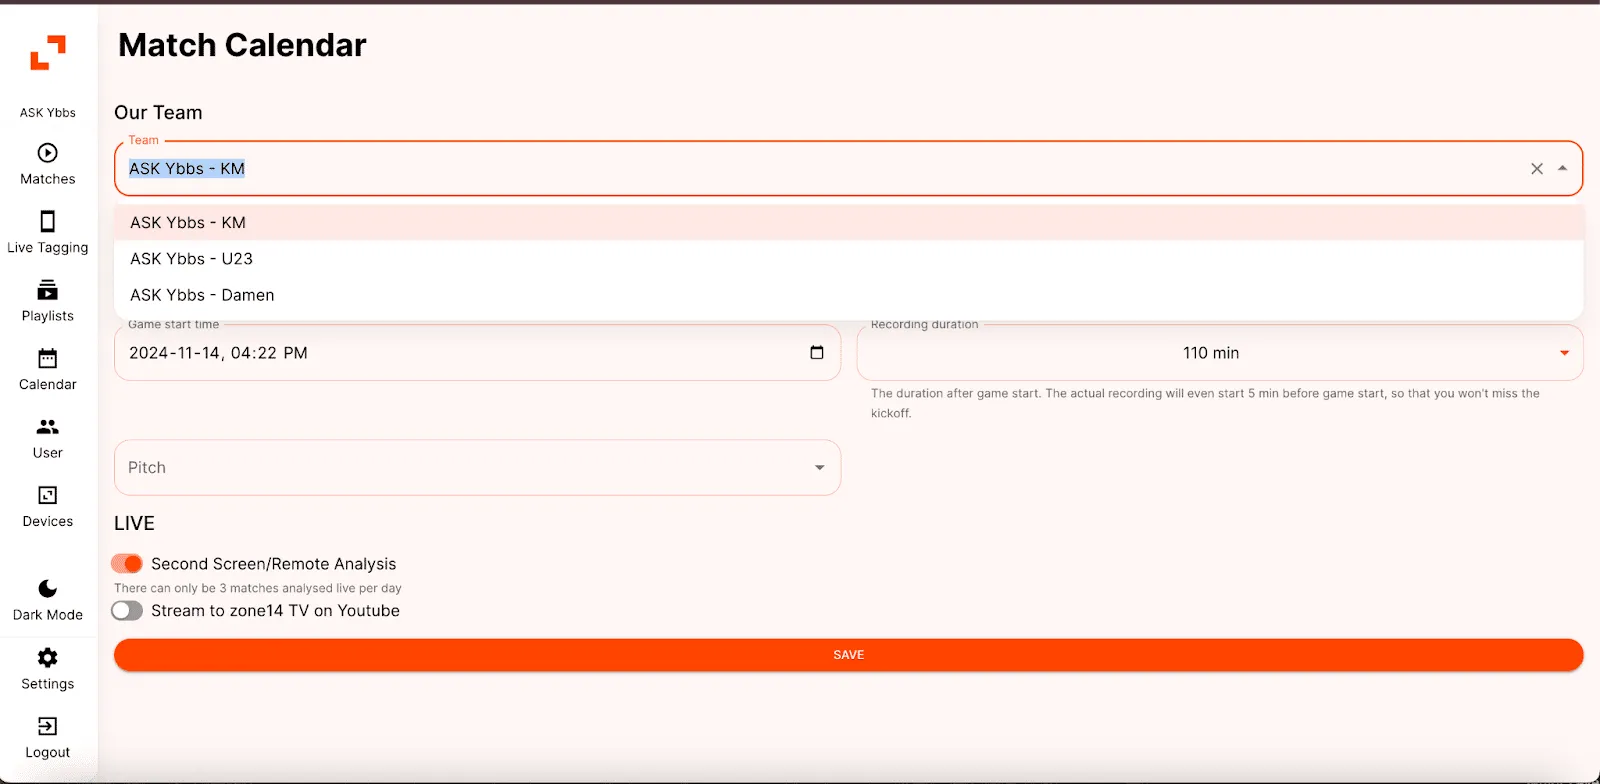Switch to Dark Mode
The image size is (1600, 784).
pos(48,601)
